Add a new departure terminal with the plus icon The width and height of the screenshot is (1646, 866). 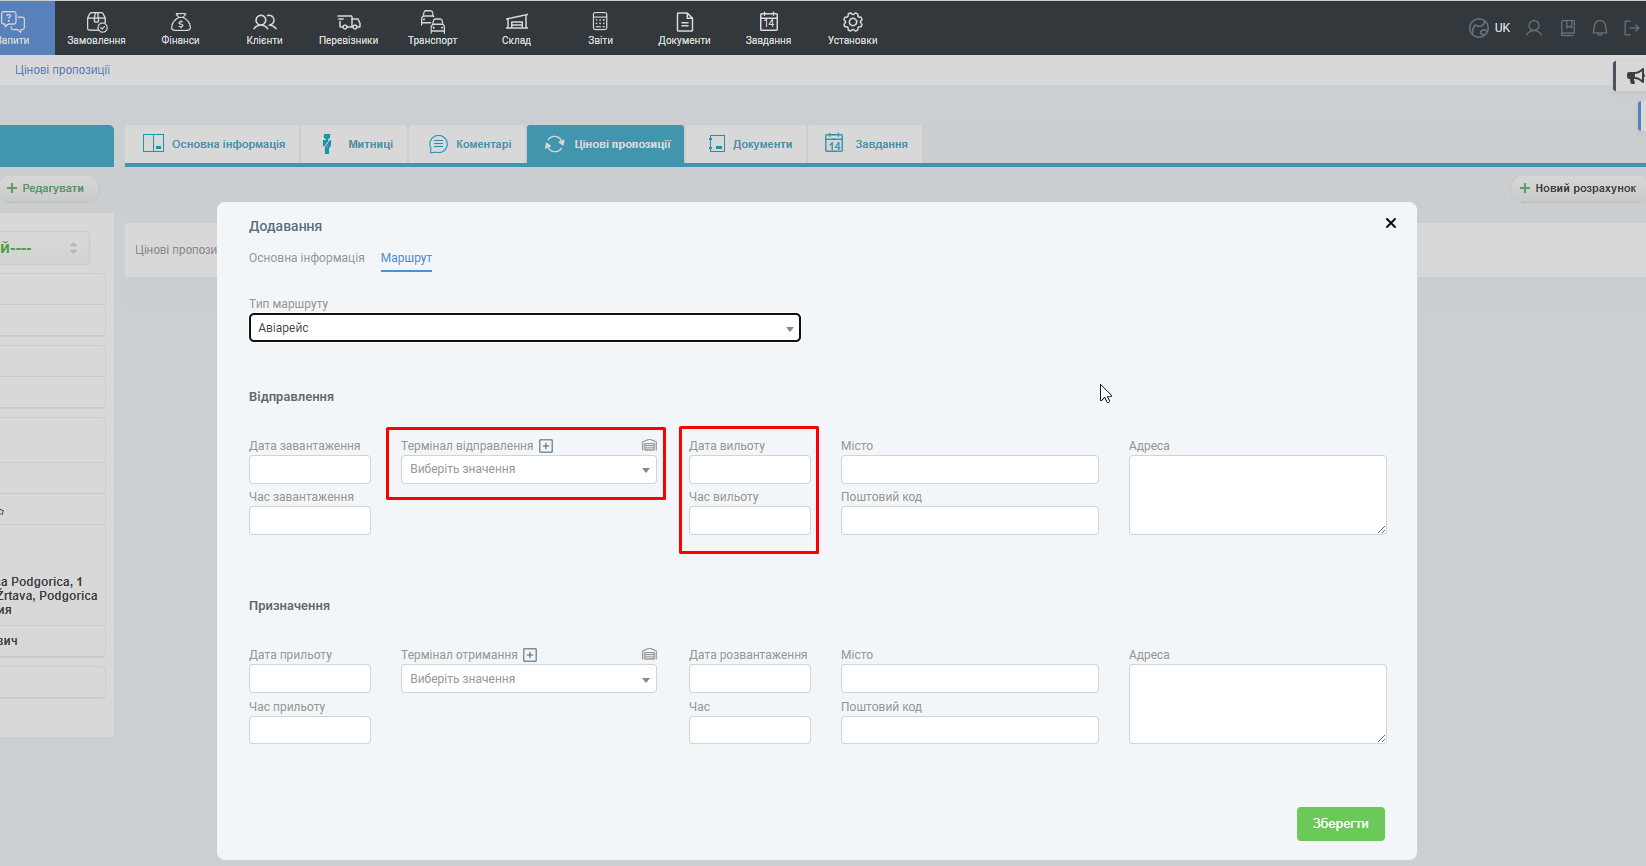tap(546, 446)
